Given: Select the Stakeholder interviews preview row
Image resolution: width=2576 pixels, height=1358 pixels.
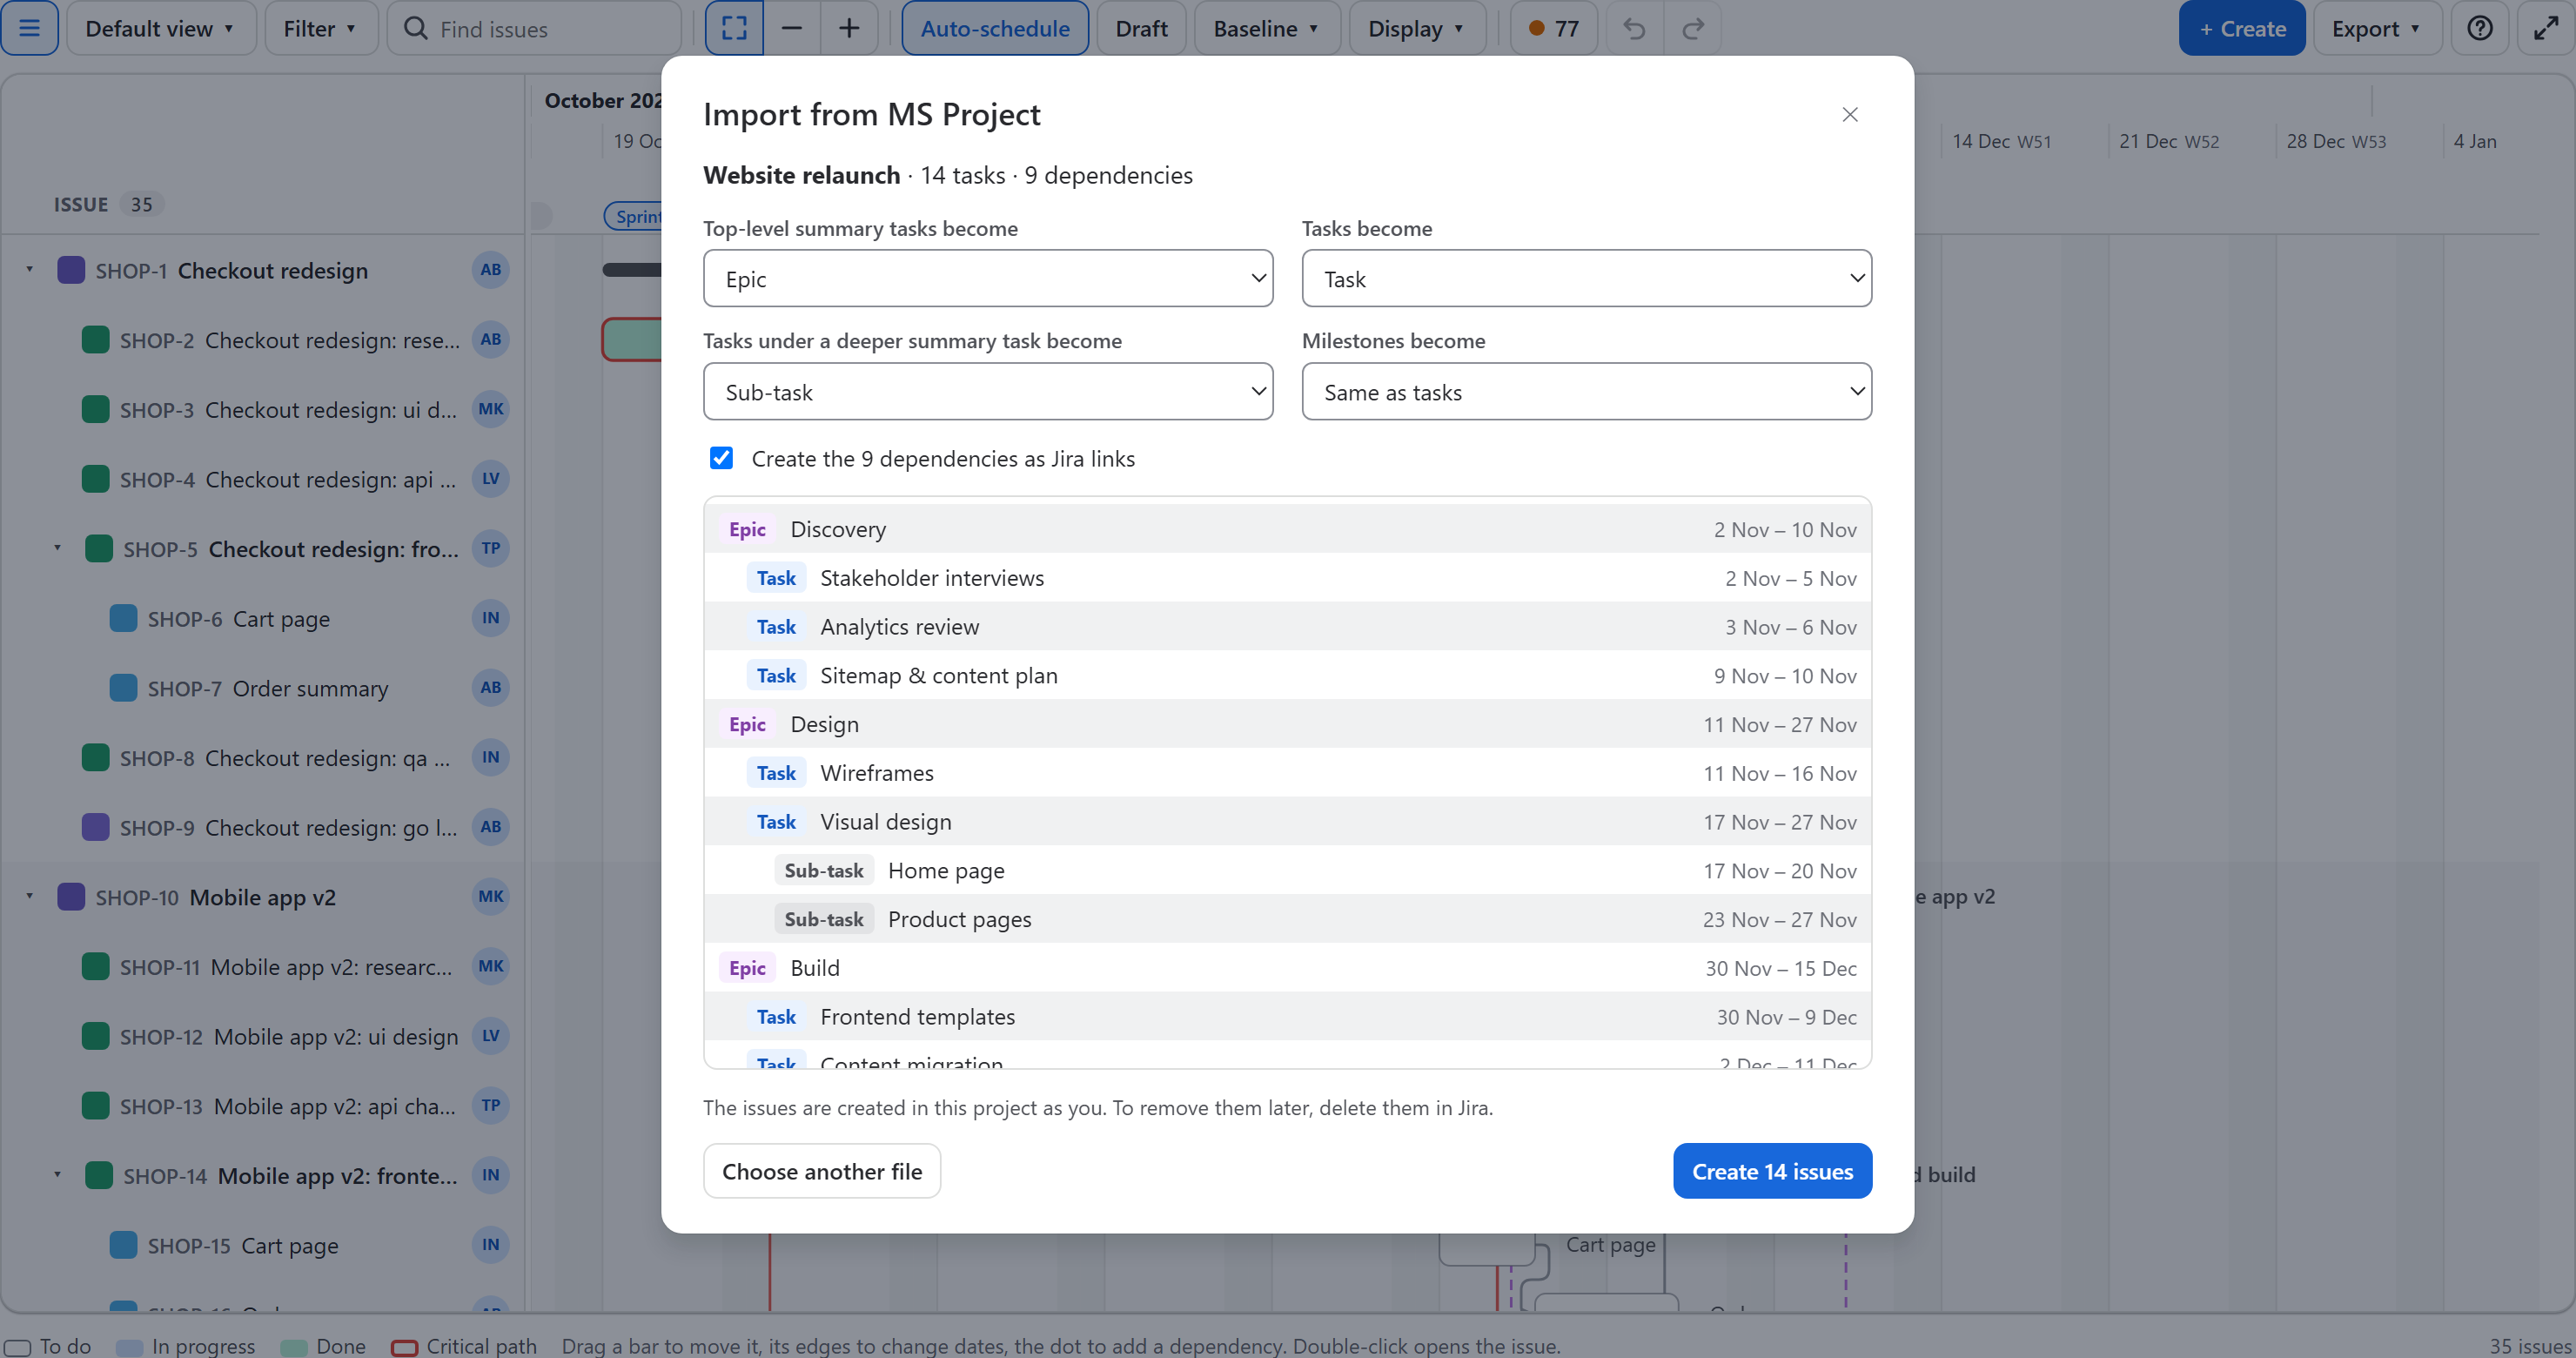Looking at the screenshot, I should [1288, 578].
